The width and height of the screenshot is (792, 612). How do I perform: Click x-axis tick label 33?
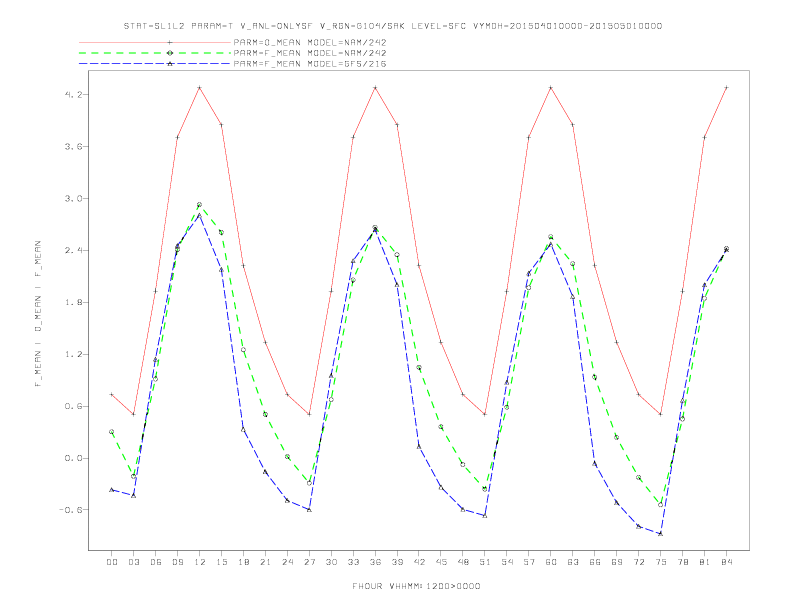353,562
